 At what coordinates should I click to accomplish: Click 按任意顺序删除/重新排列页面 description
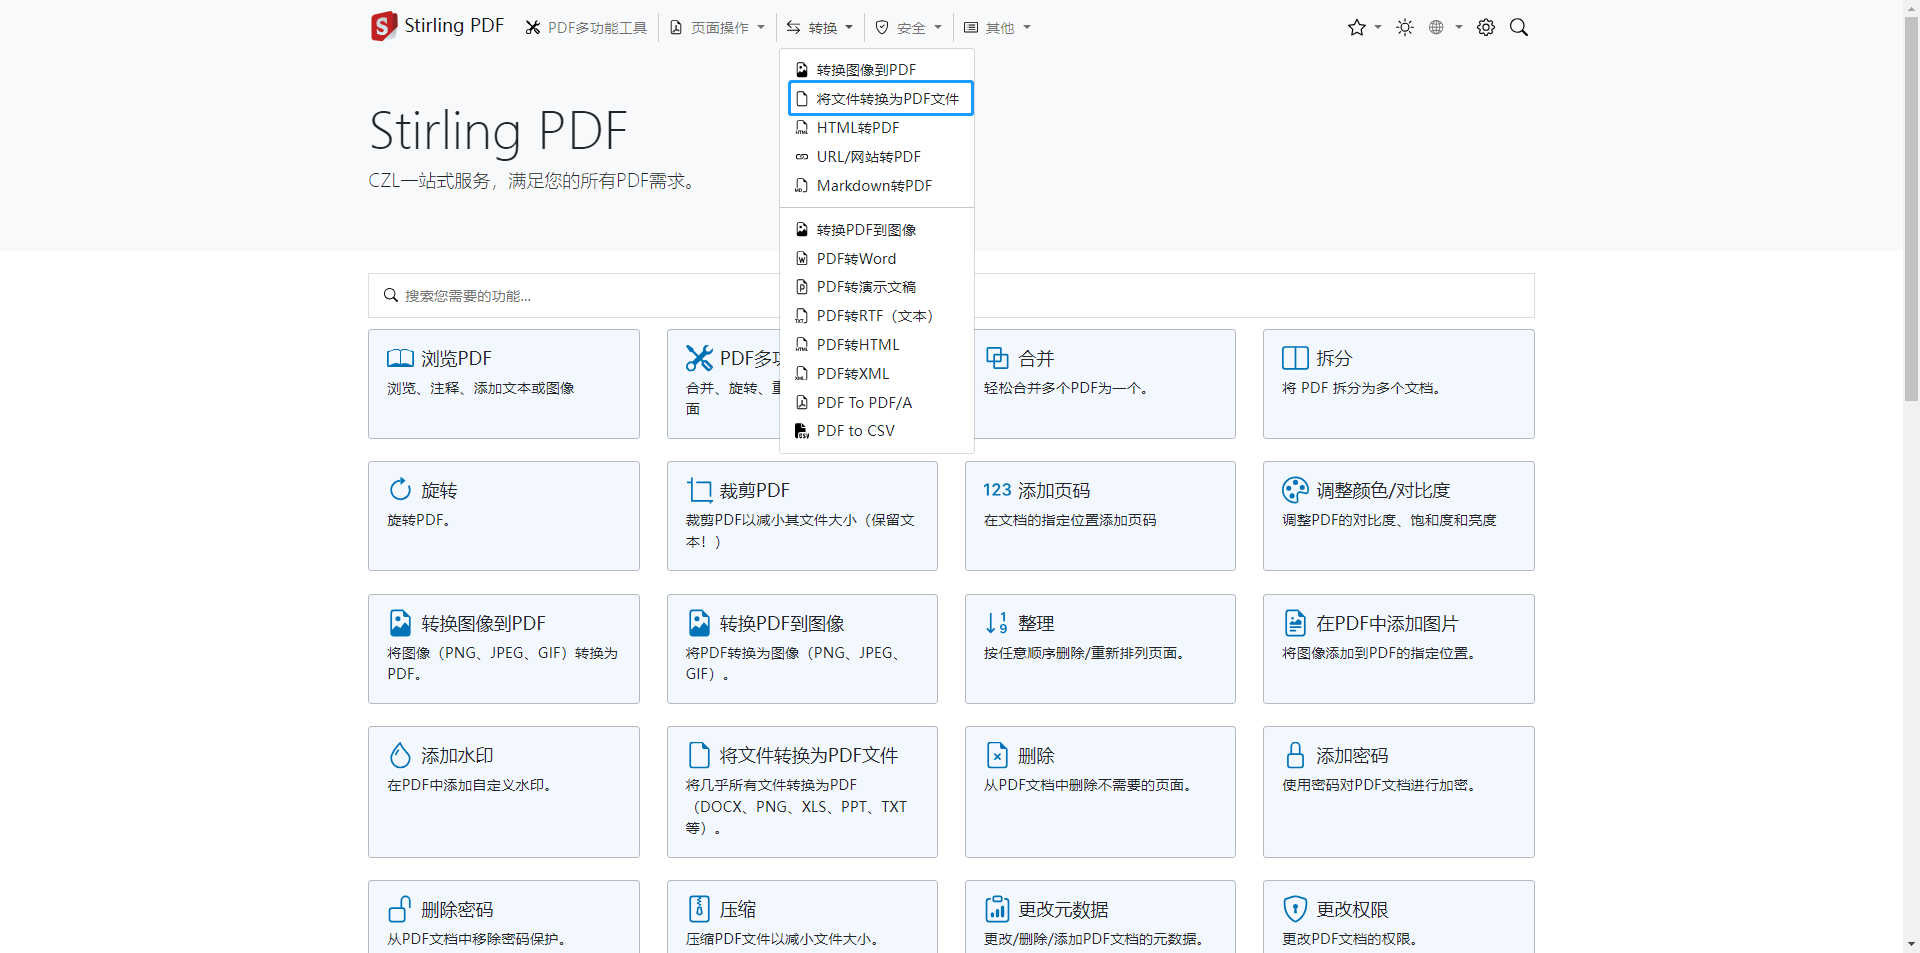pos(1085,654)
